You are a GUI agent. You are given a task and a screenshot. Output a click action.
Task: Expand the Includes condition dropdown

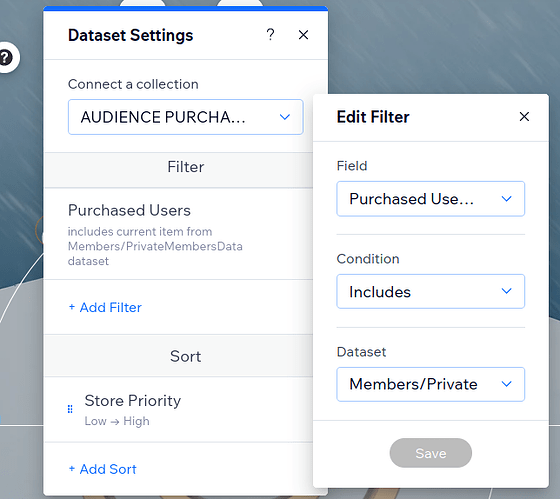click(430, 291)
